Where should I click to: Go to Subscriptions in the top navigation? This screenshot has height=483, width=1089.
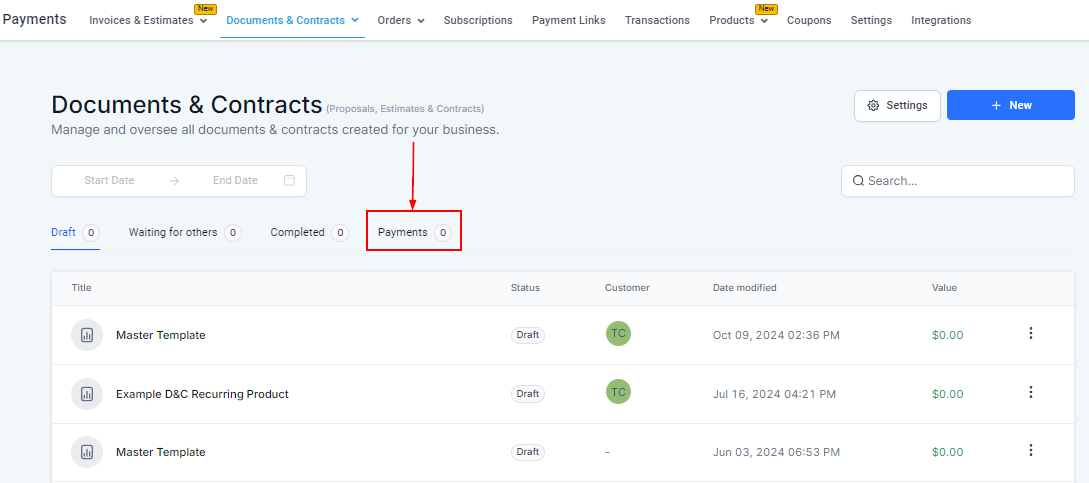(x=478, y=20)
